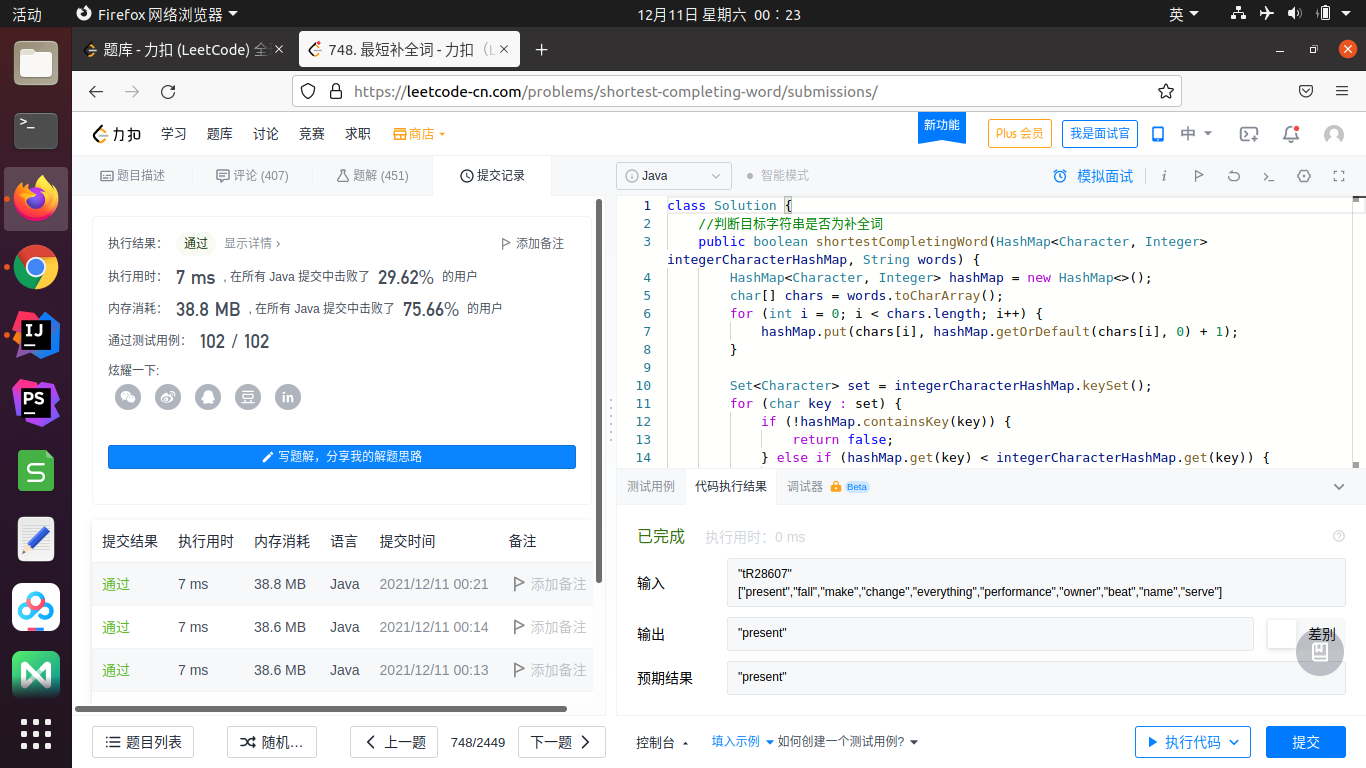Click the left panel vertical scrollbar

click(x=599, y=390)
